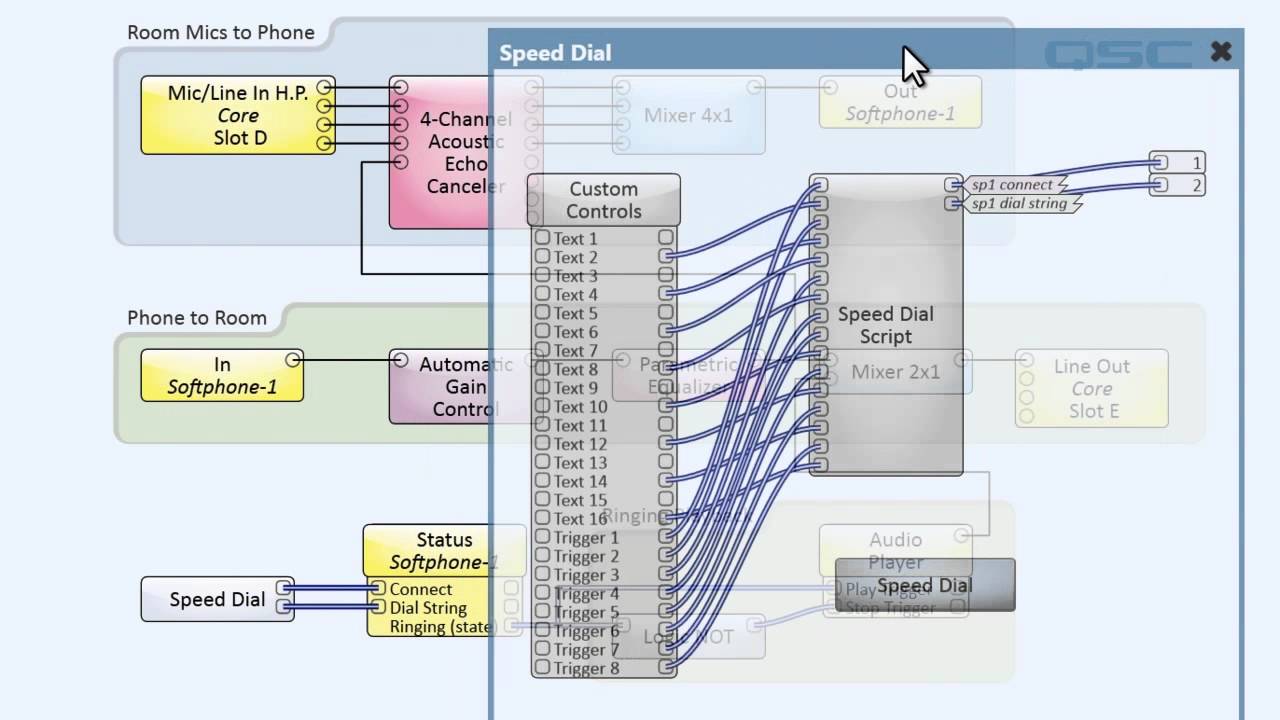Click the Speed Dial component at bottom left

tap(217, 599)
